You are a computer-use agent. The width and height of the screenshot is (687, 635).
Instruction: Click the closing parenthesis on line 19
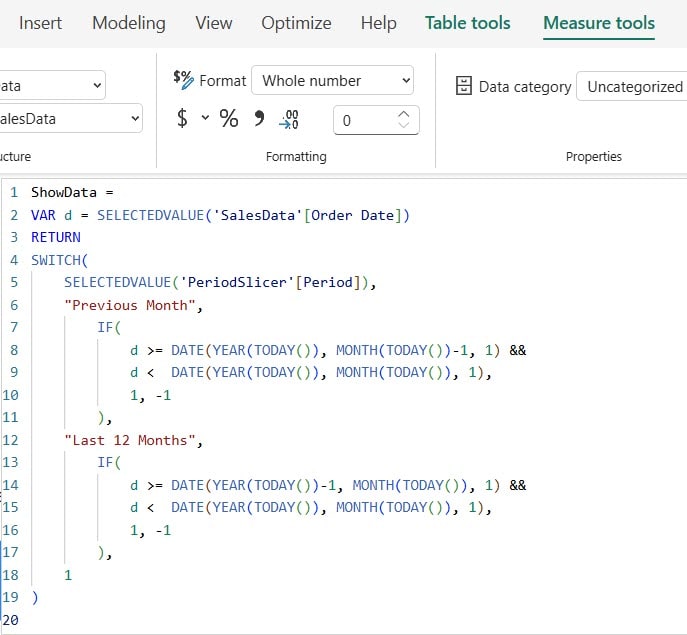(x=35, y=597)
